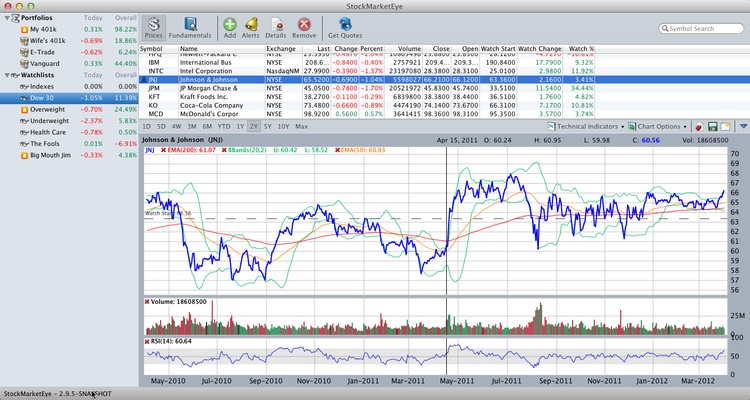Switch chart range to 5D
Viewport: 750px width, 400px height.
[161, 127]
